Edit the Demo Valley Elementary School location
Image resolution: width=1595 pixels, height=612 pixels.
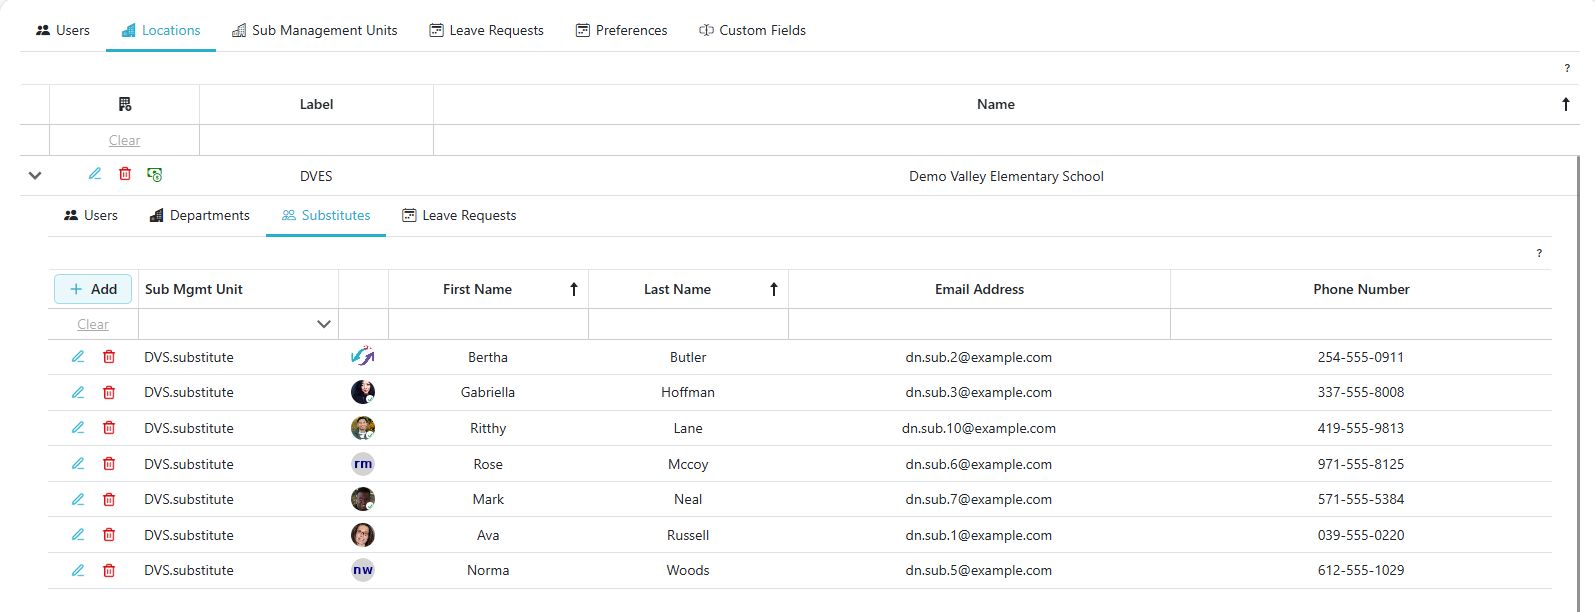click(95, 174)
